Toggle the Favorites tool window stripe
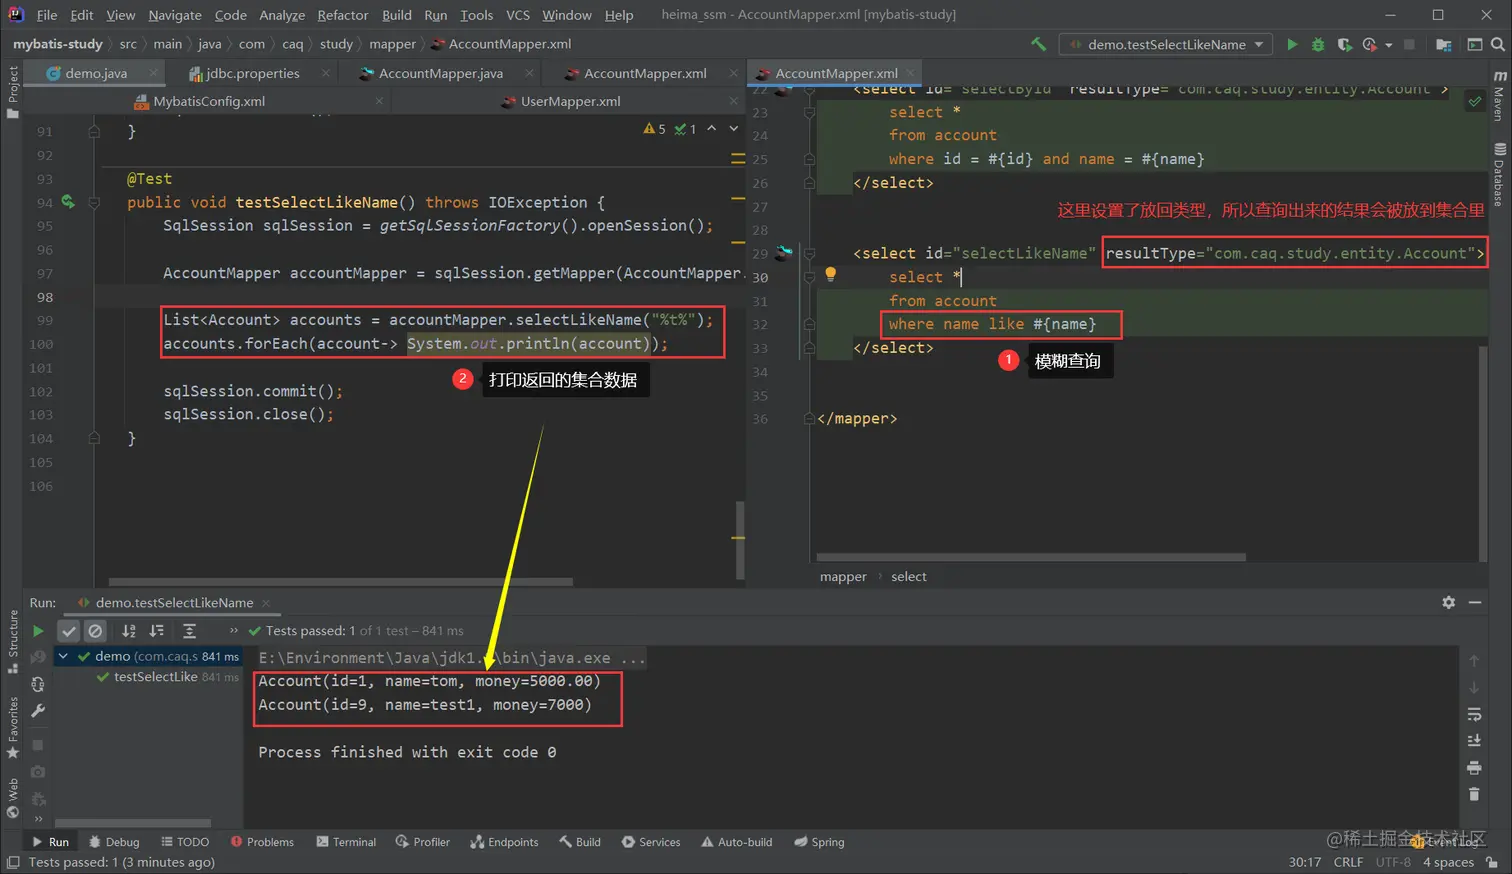The image size is (1512, 874). (x=12, y=727)
